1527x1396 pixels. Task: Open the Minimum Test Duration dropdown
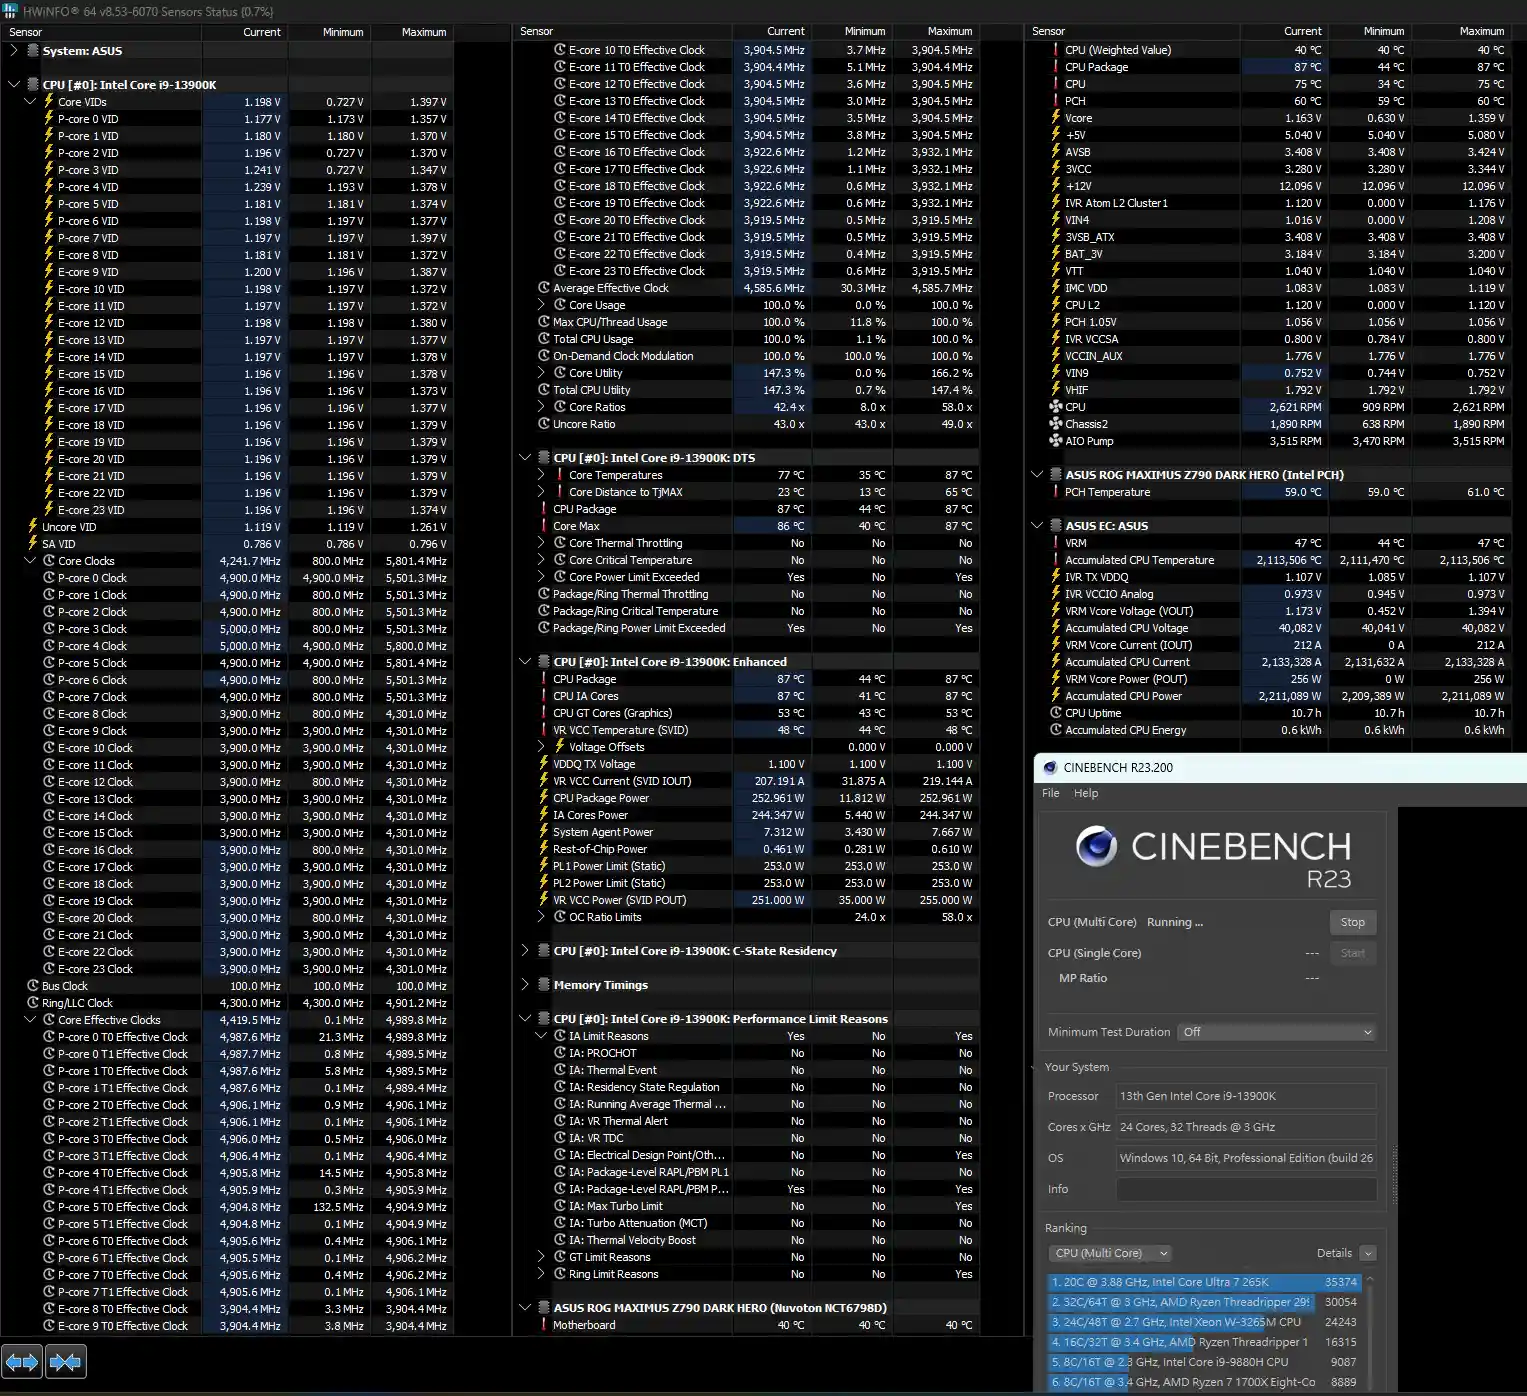point(1277,1032)
